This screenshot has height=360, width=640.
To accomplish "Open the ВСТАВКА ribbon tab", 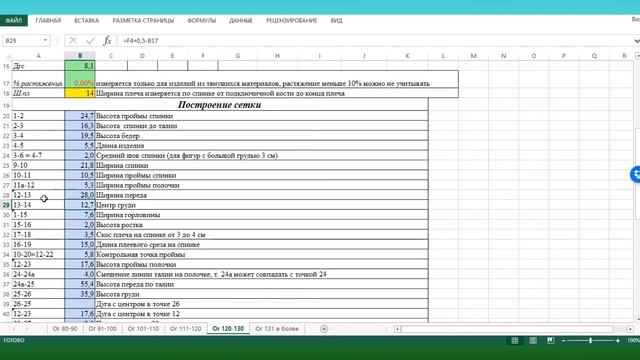I will tap(87, 20).
